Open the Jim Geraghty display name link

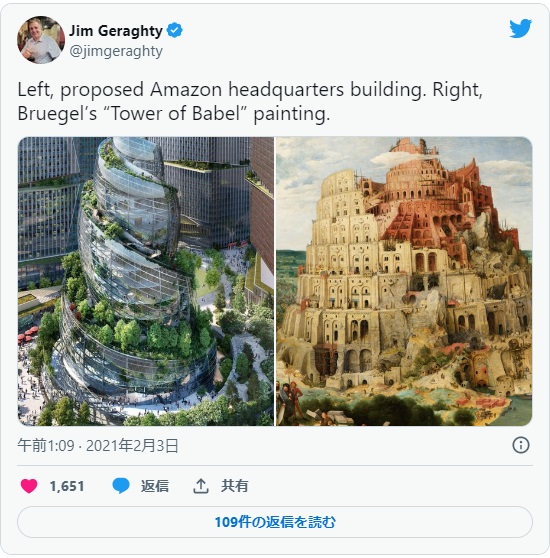[116, 31]
